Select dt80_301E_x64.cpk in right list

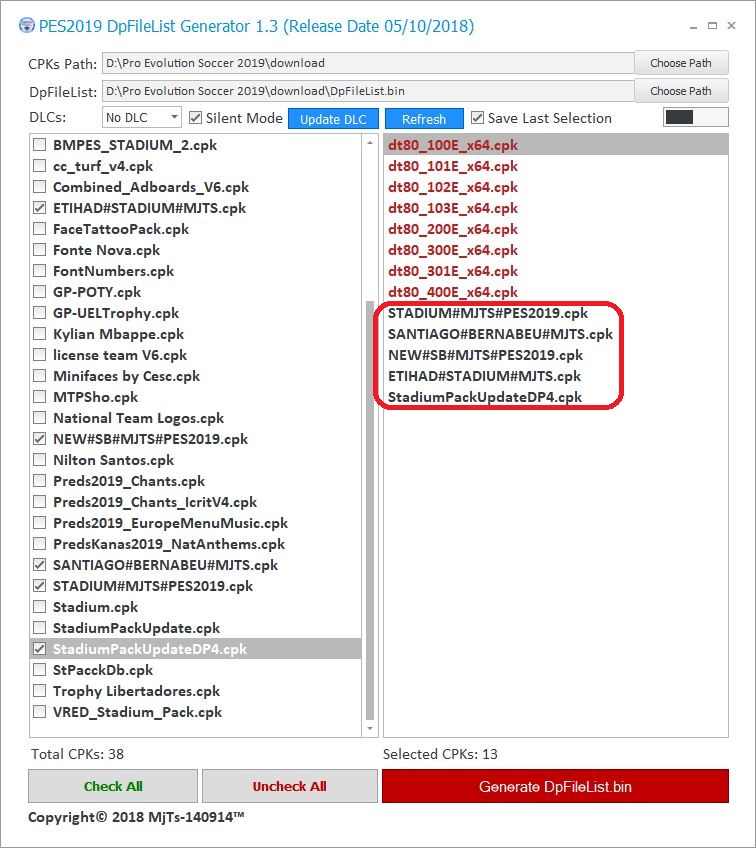point(556,271)
